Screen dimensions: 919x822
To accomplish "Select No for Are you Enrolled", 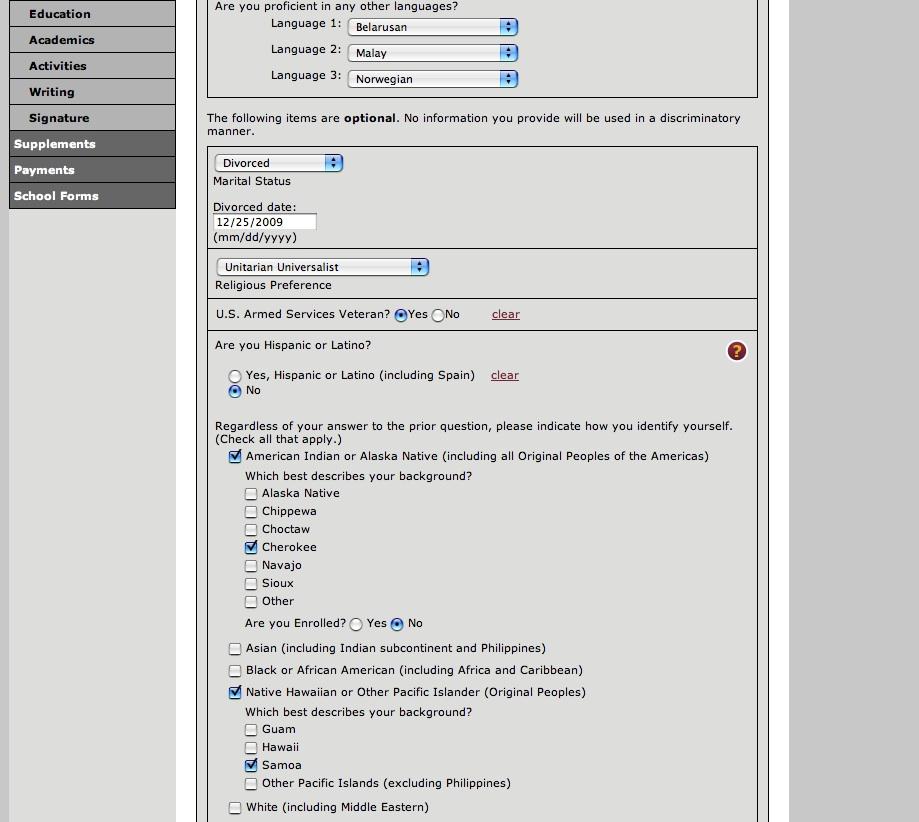I will pyautogui.click(x=397, y=624).
